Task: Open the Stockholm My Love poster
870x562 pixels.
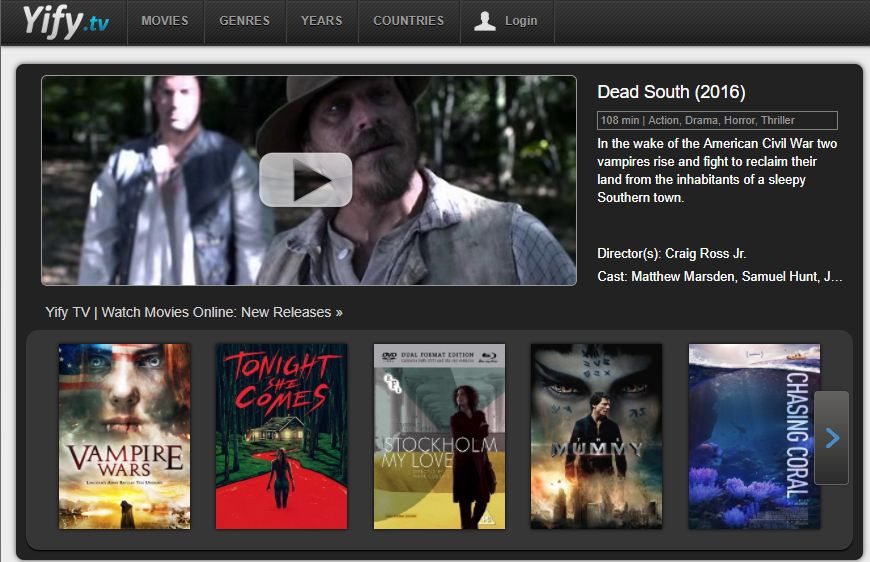Action: (x=439, y=436)
